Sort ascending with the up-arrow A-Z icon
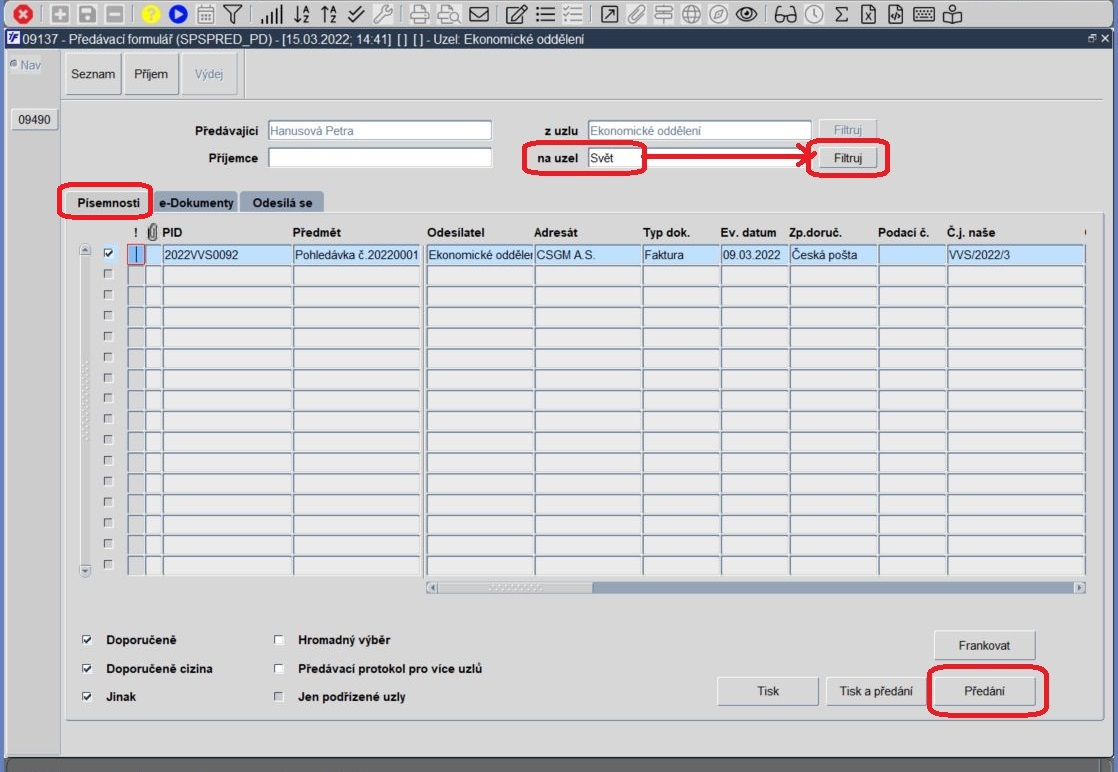The height and width of the screenshot is (772, 1118). point(329,14)
